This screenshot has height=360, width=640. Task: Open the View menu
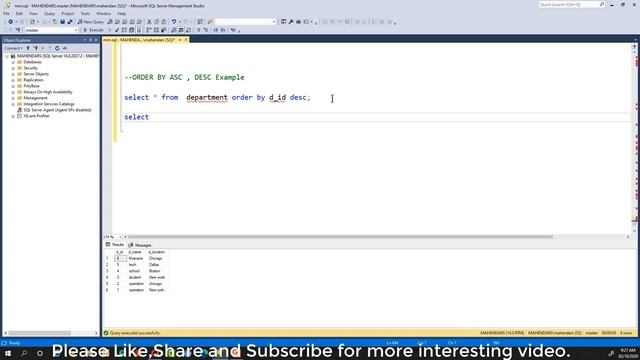(33, 13)
